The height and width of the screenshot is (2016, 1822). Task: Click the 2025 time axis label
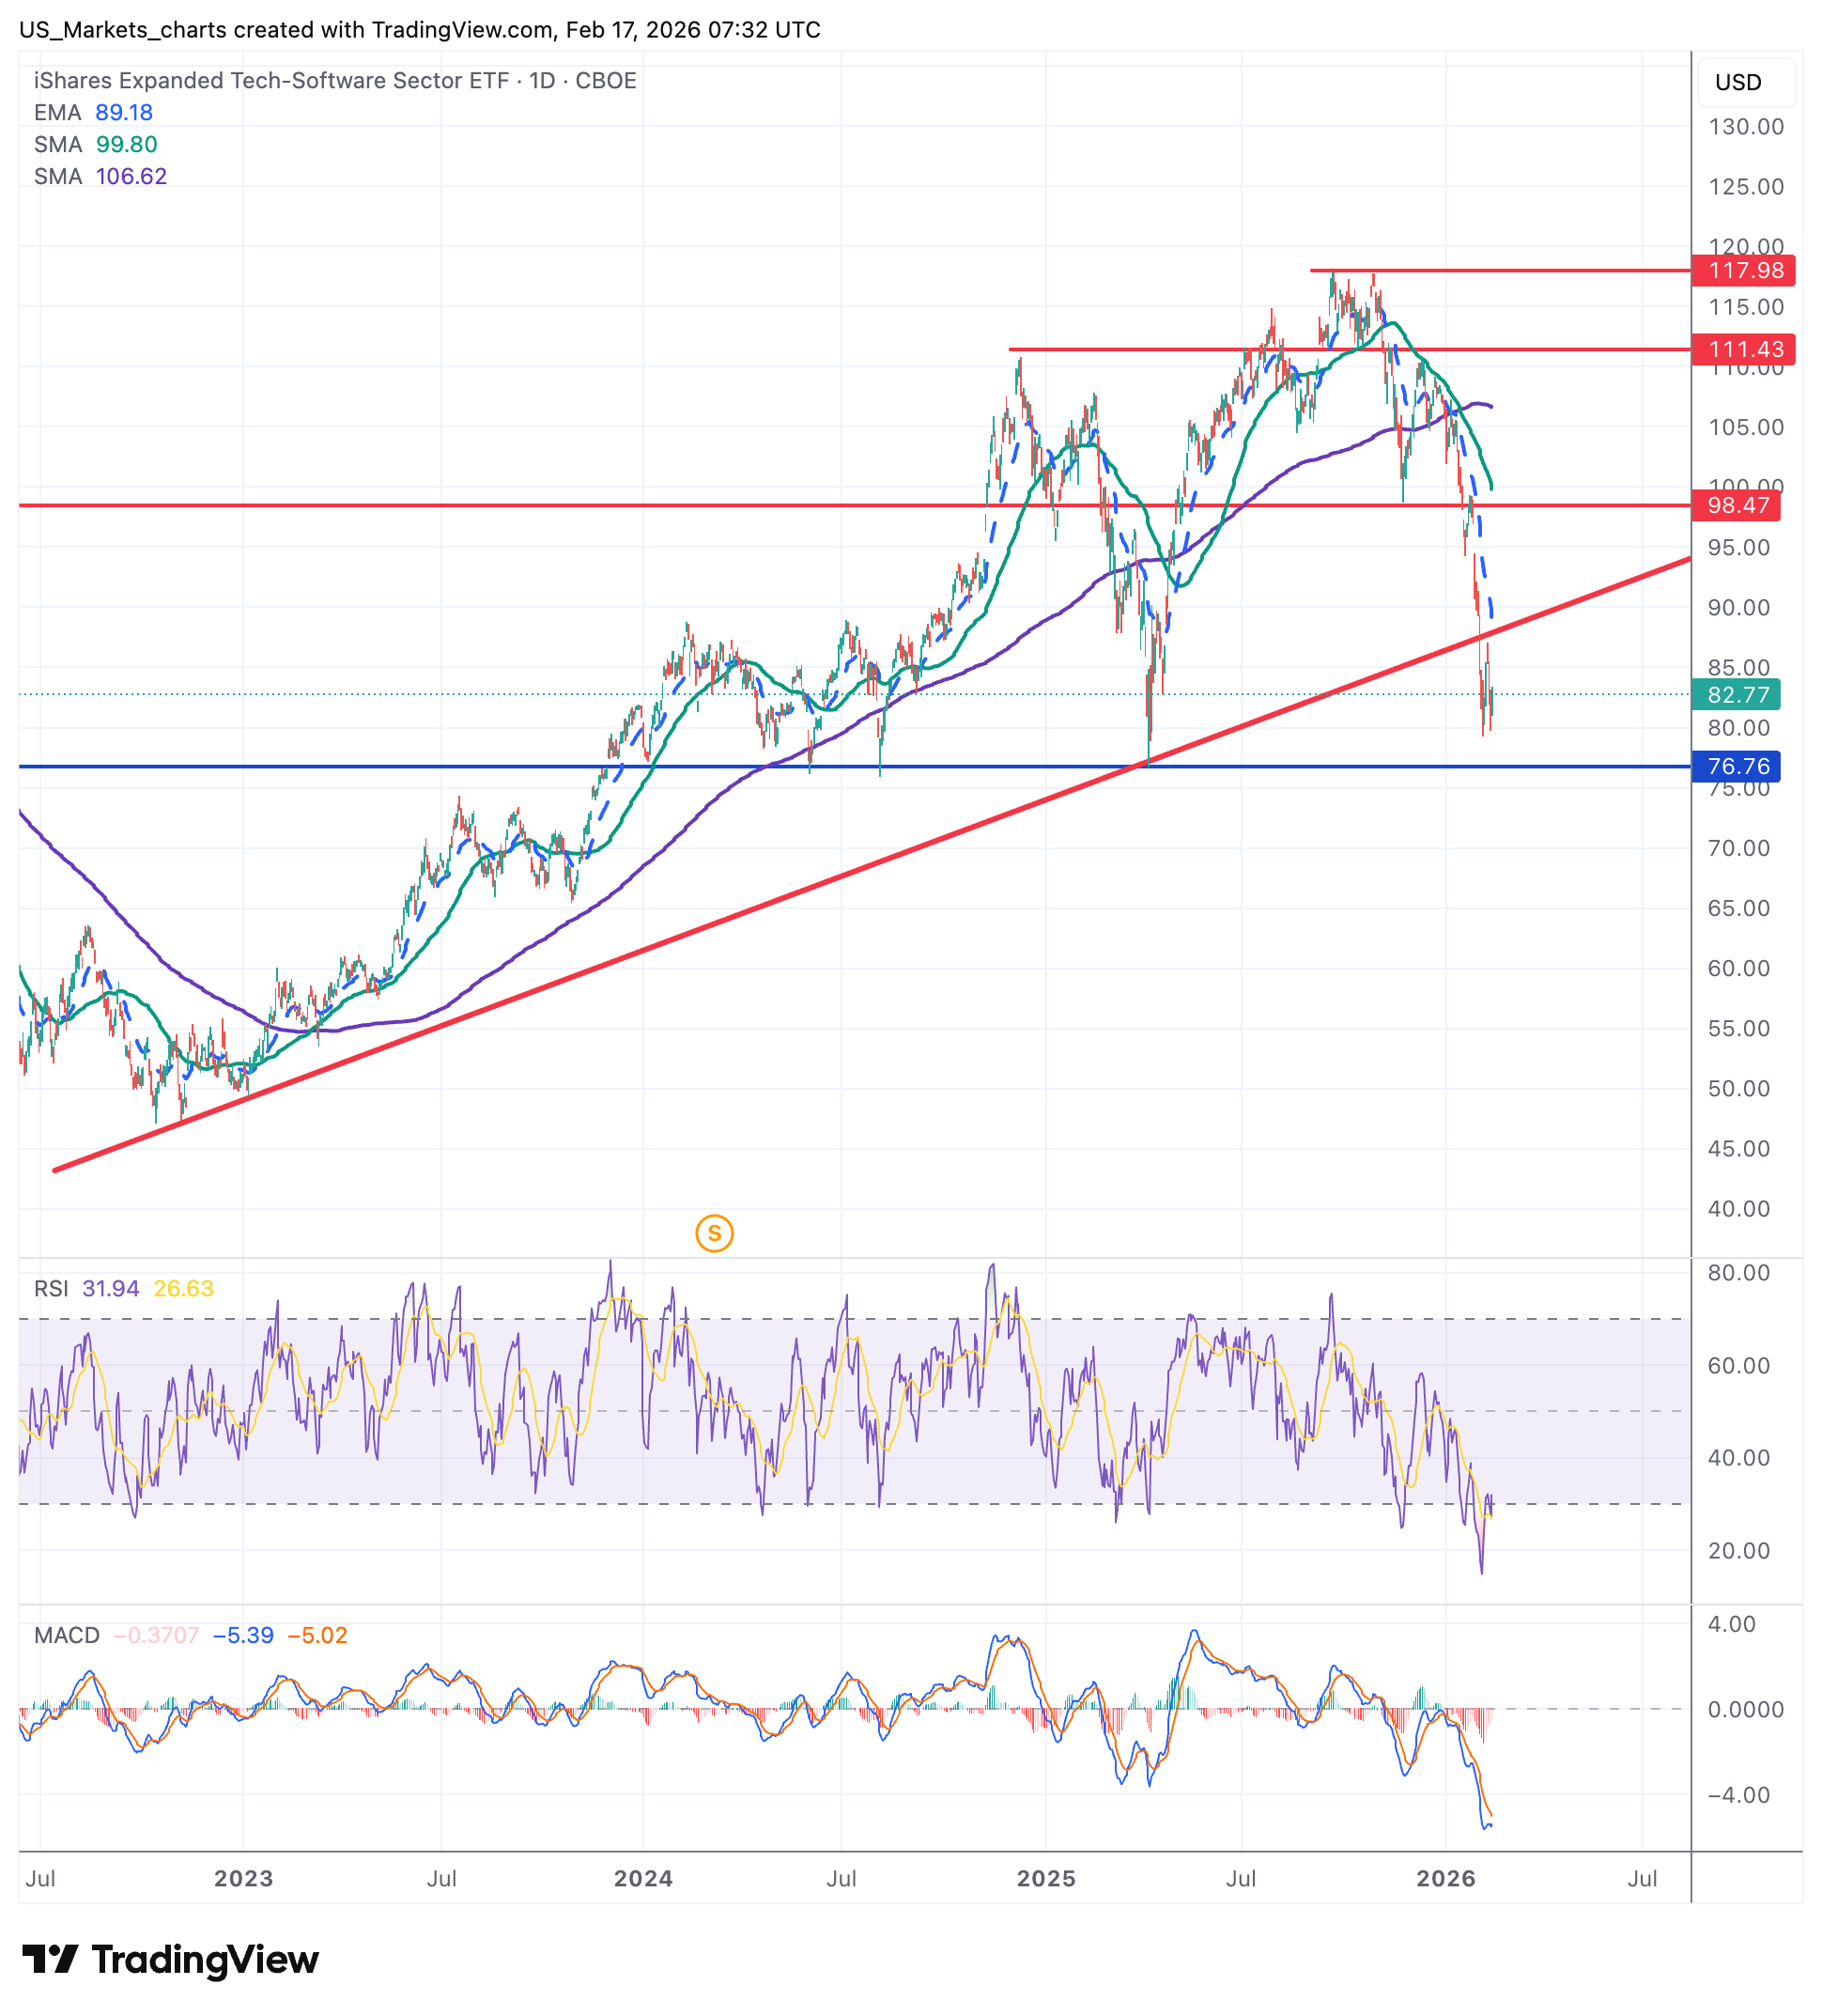(x=1045, y=1878)
